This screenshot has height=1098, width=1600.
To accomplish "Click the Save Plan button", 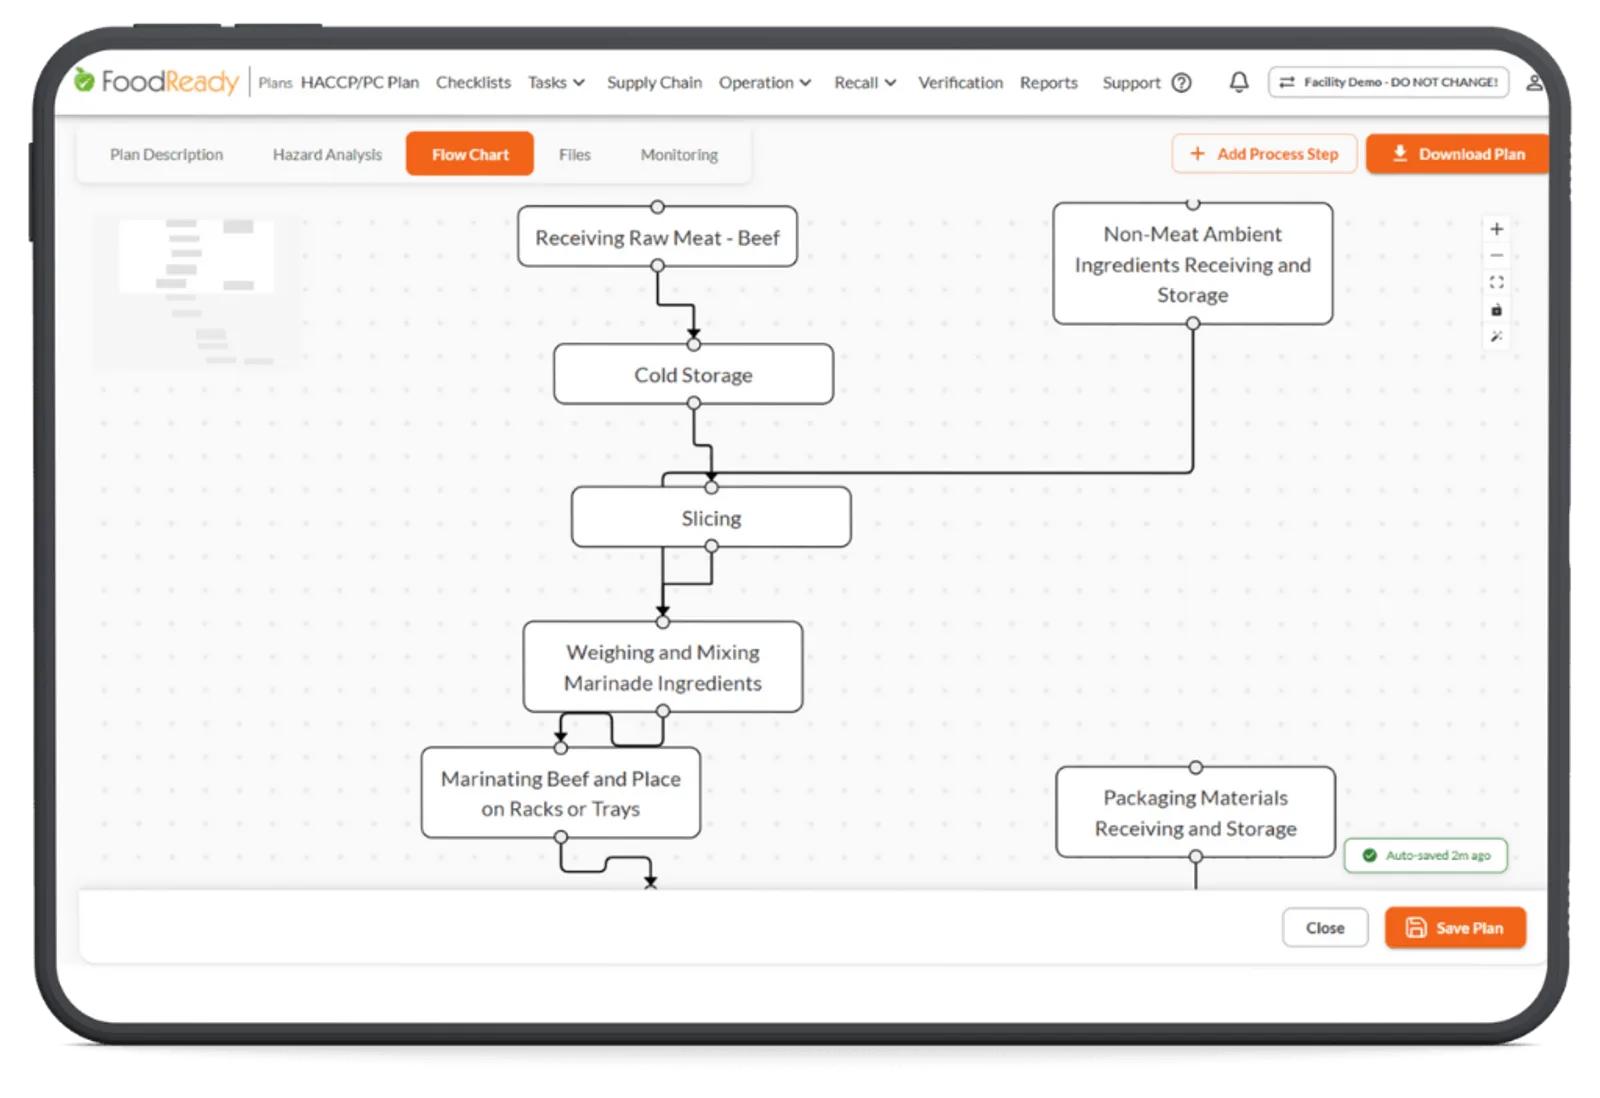I will coord(1455,928).
